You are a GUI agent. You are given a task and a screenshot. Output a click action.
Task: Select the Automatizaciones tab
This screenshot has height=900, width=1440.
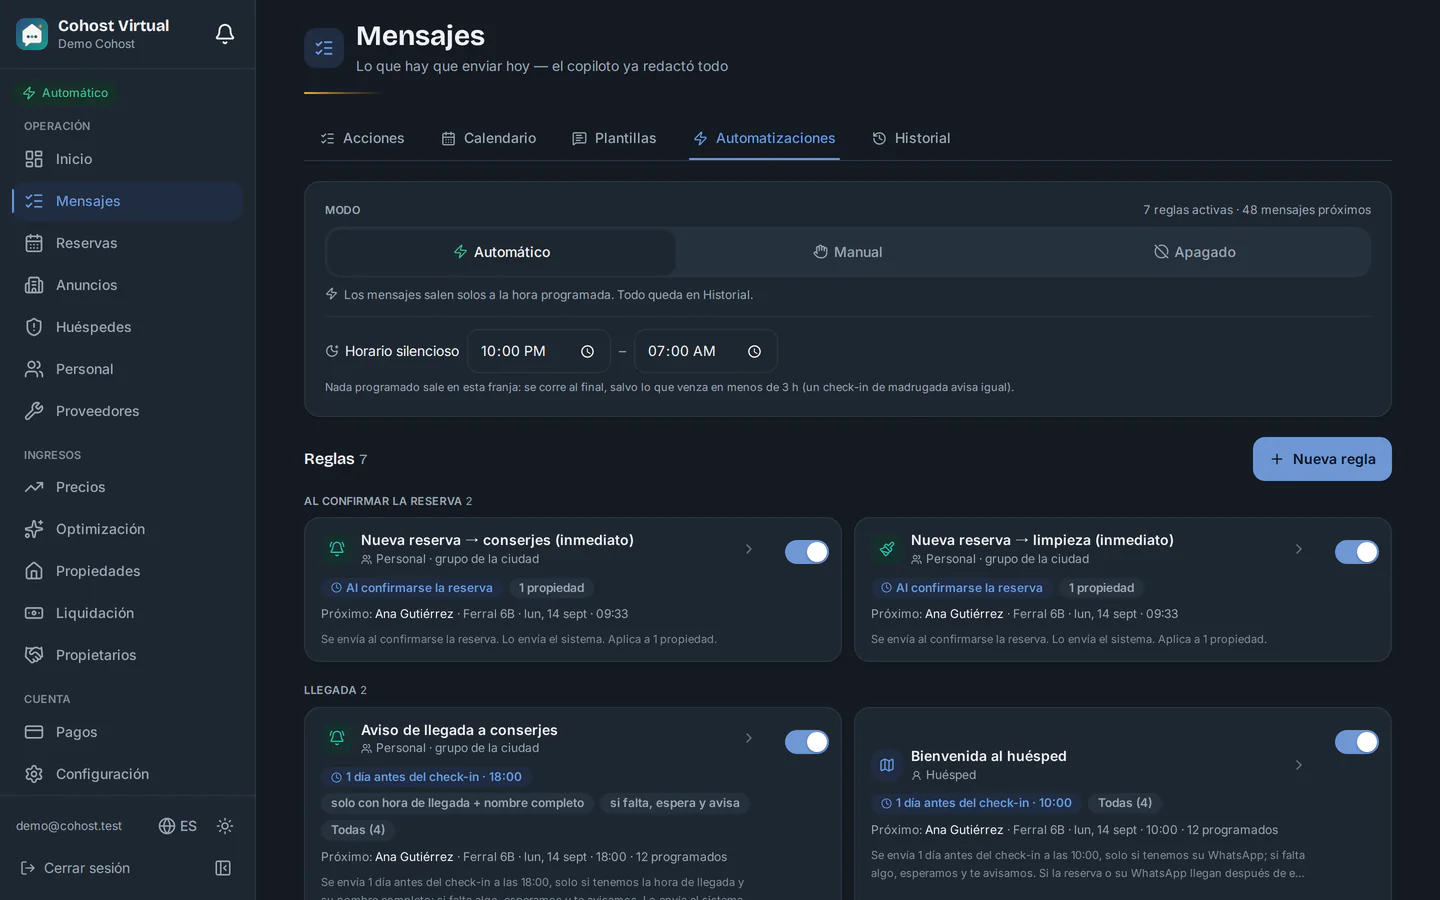(764, 138)
